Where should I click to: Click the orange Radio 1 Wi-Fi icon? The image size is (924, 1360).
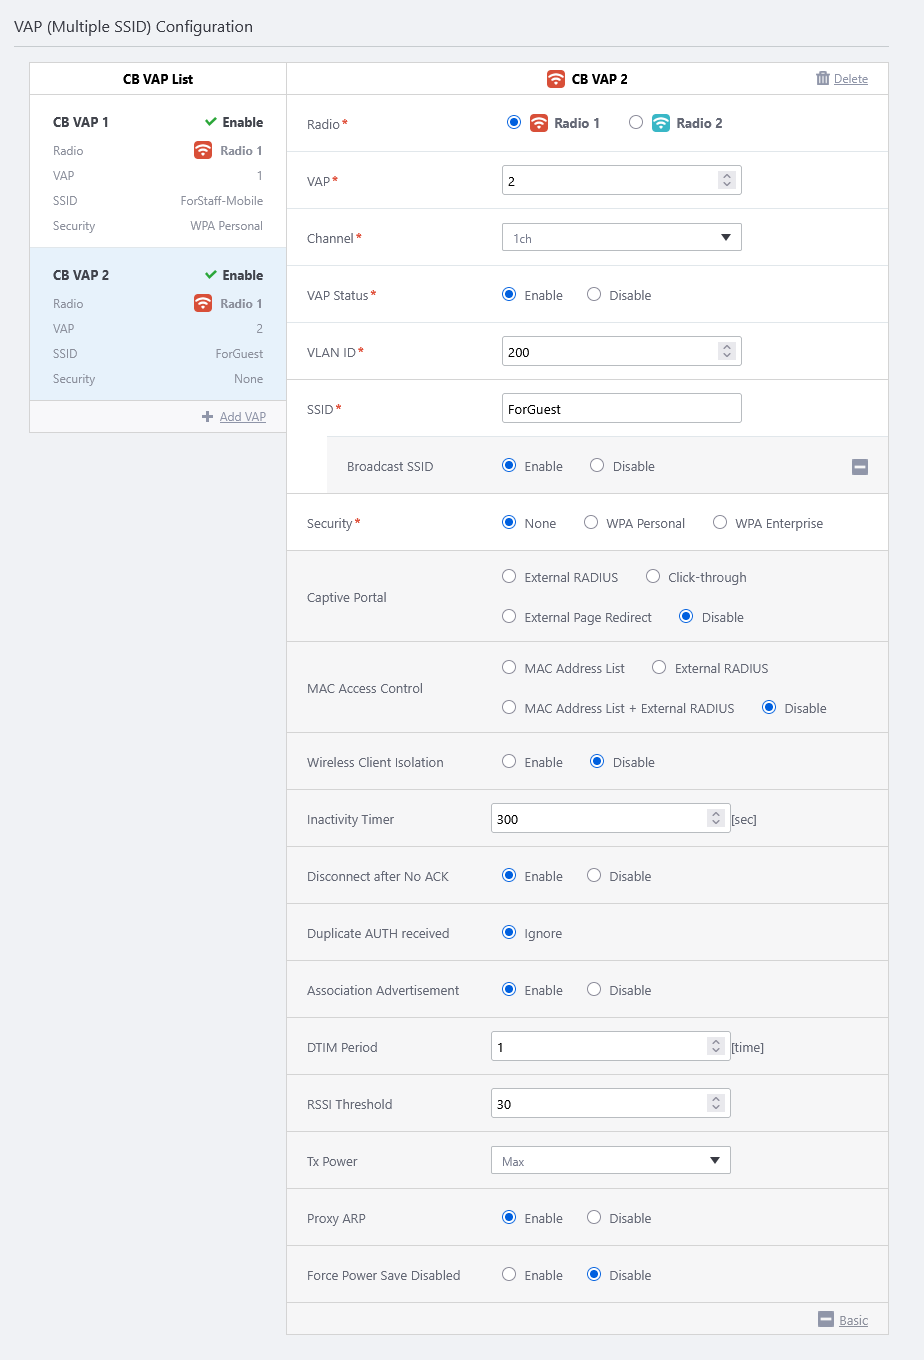[x=539, y=123]
